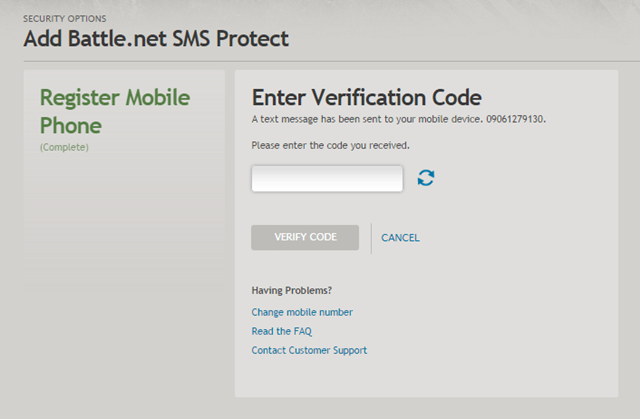Focus the verification code input field
This screenshot has height=419, width=640.
click(327, 178)
